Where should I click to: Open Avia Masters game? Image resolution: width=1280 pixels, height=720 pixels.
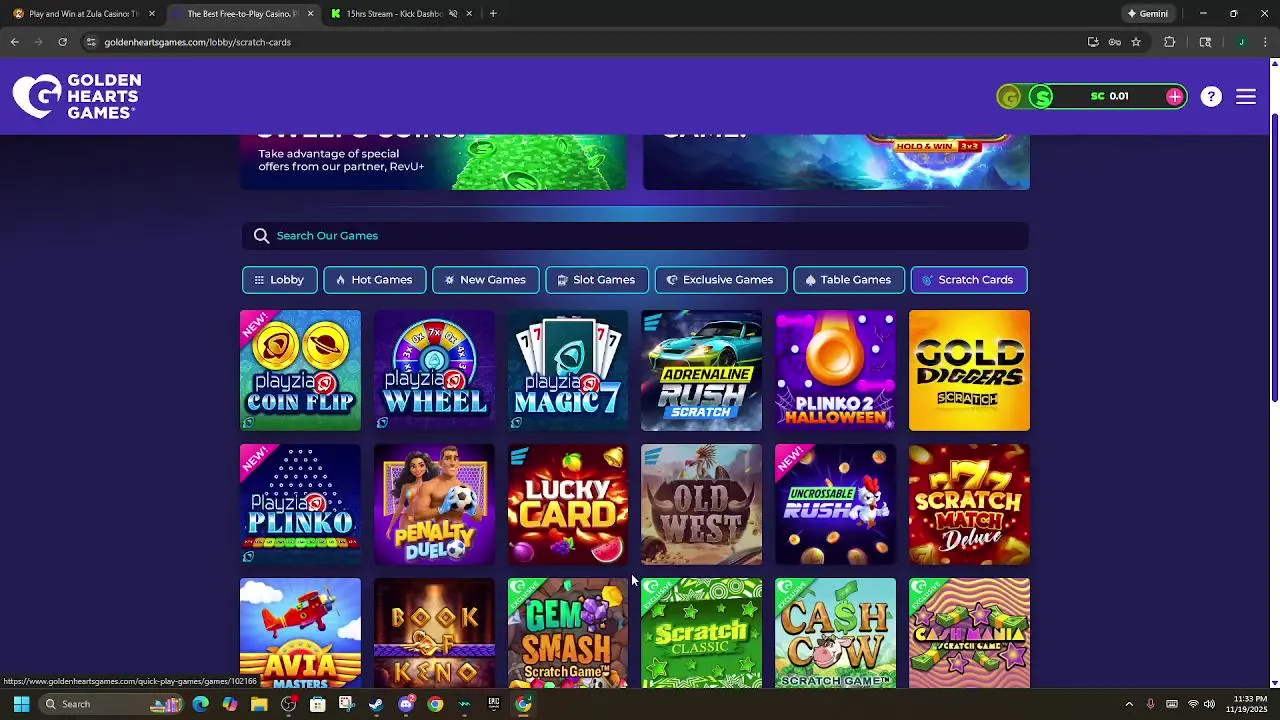[300, 633]
